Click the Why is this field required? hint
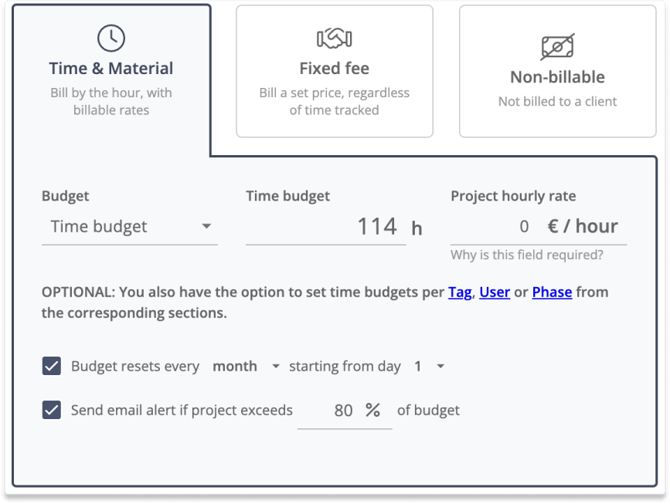 [526, 255]
